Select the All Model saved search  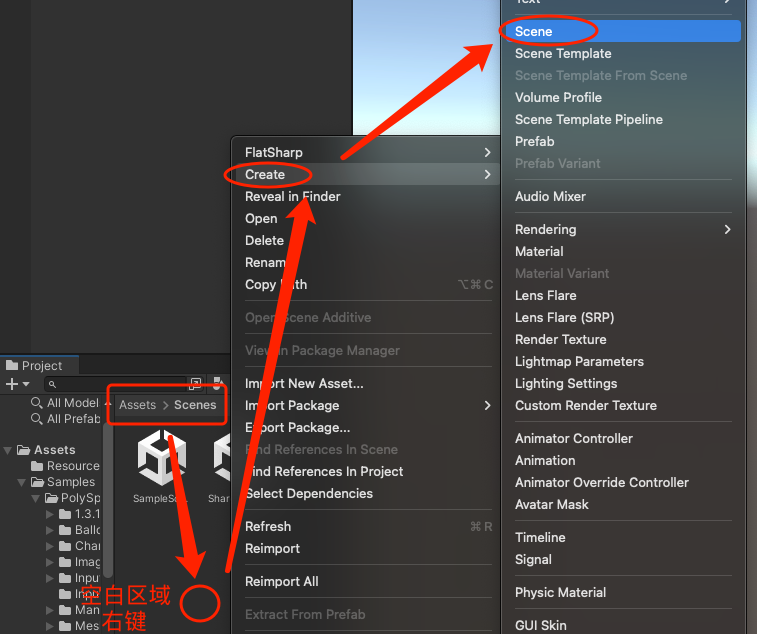[x=65, y=403]
